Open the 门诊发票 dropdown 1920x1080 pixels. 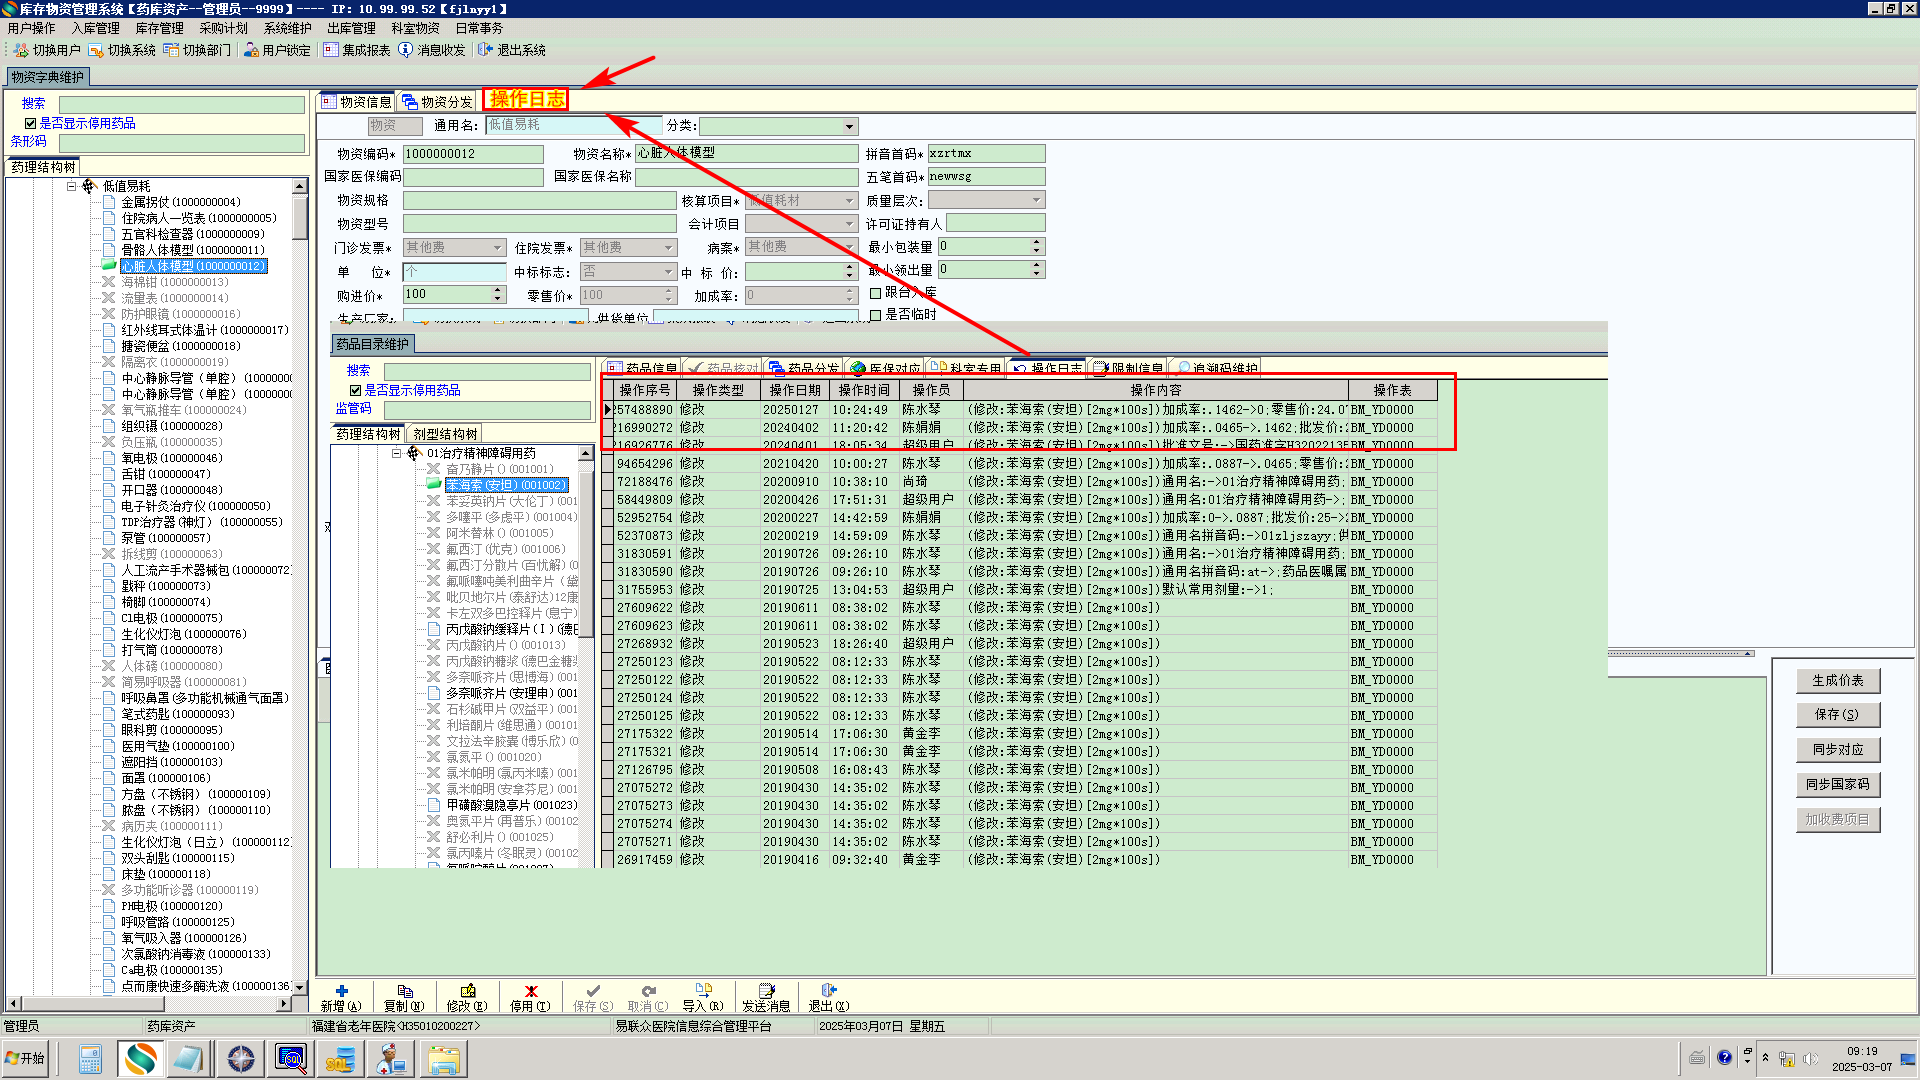tap(497, 248)
